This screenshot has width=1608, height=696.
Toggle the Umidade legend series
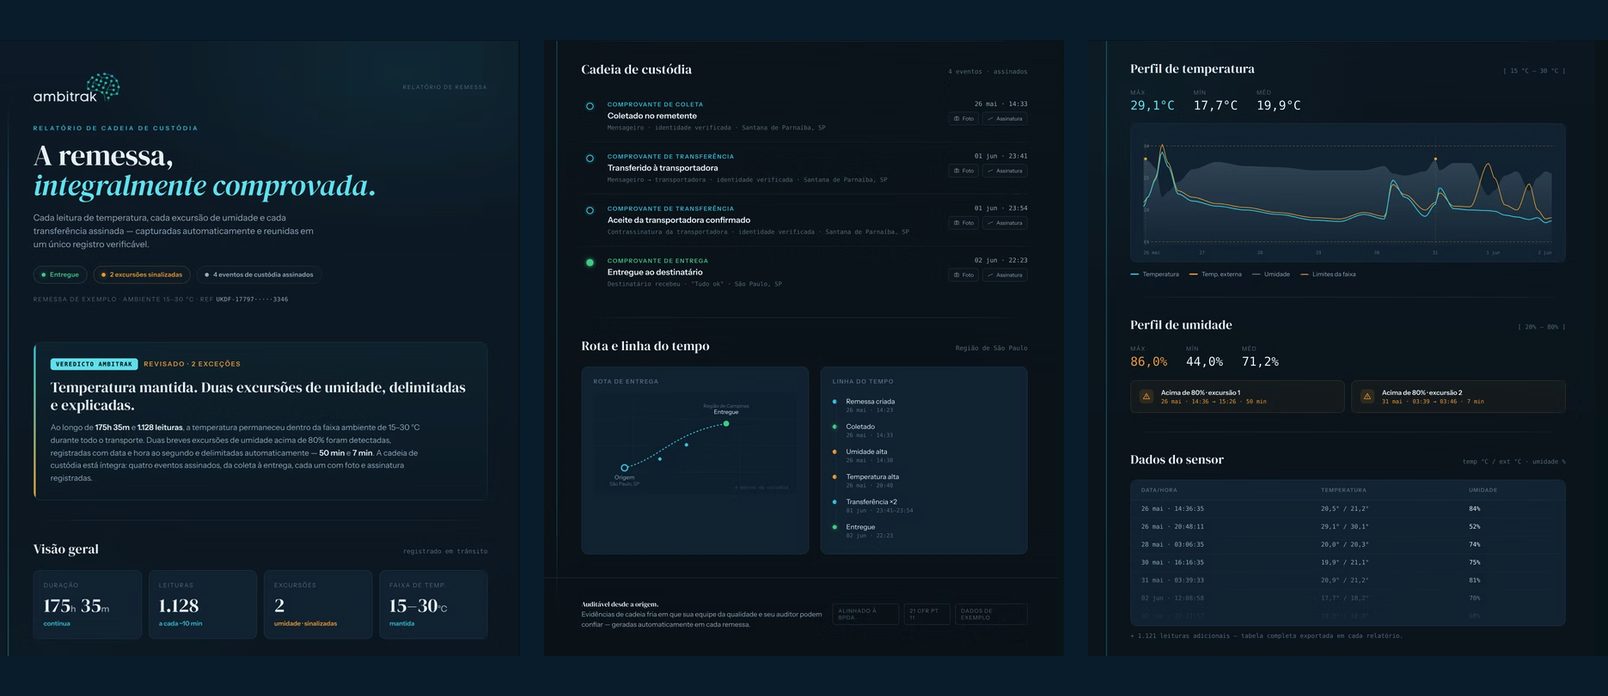1271,274
